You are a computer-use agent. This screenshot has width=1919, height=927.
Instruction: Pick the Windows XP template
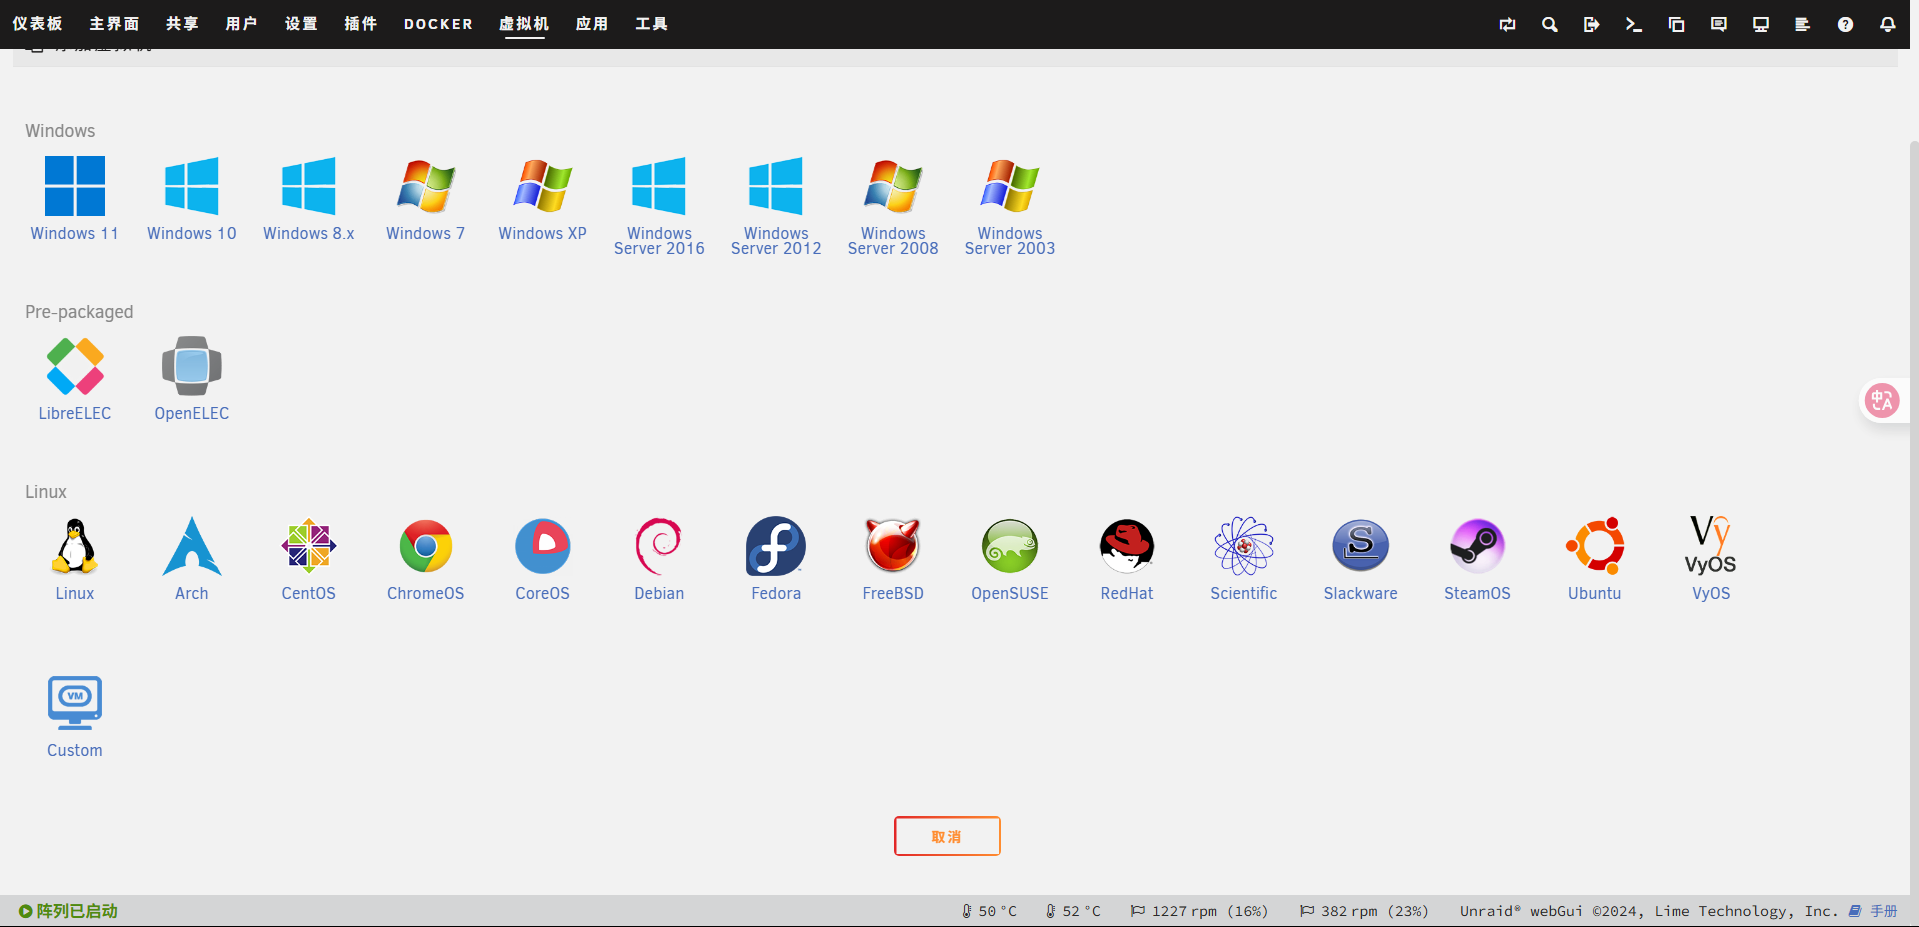coord(543,199)
